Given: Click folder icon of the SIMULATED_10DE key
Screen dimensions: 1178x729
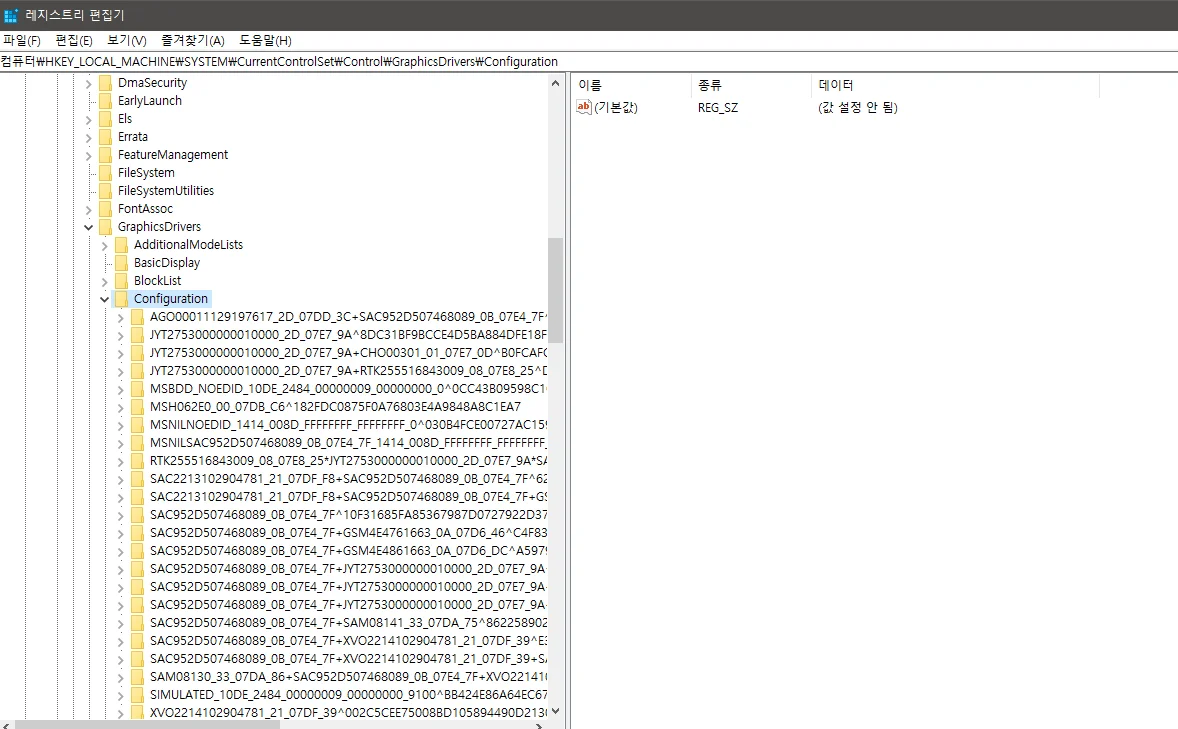Looking at the screenshot, I should pyautogui.click(x=137, y=694).
